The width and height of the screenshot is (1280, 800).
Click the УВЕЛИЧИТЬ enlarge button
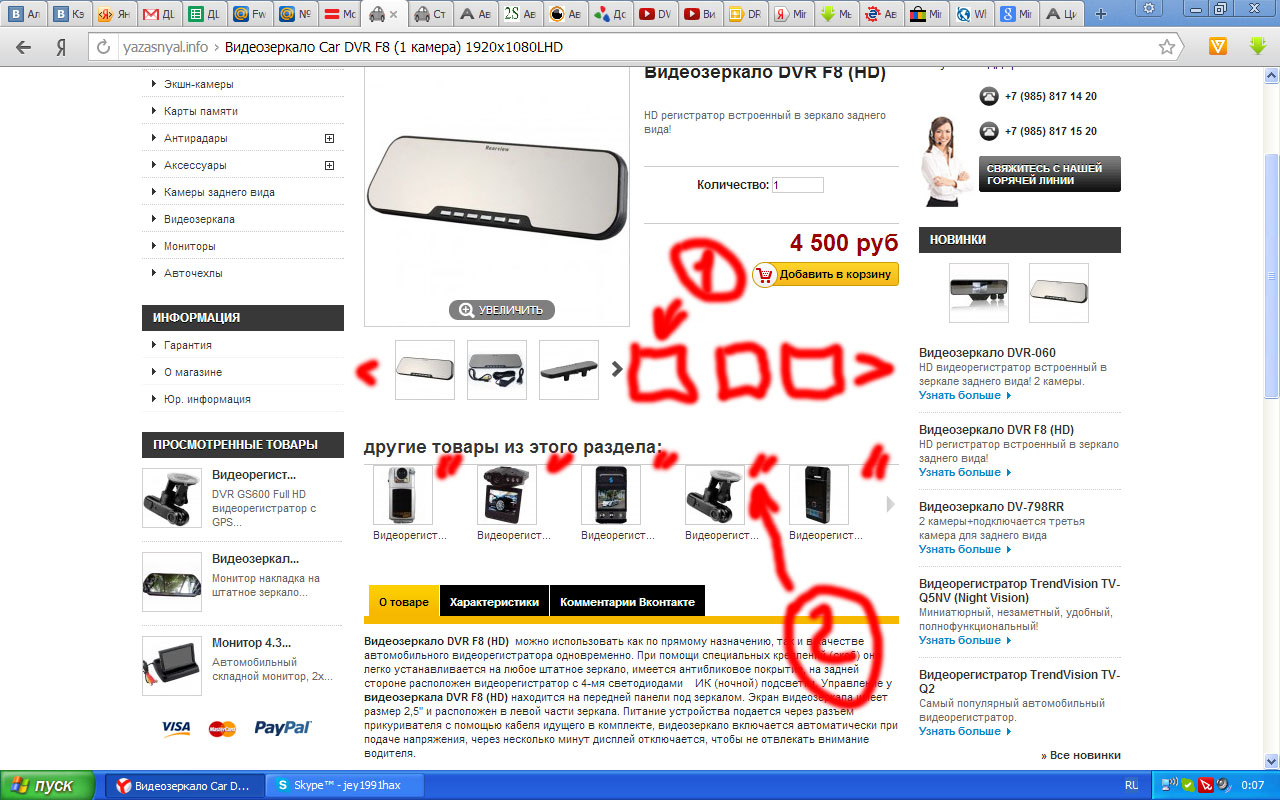click(x=502, y=310)
